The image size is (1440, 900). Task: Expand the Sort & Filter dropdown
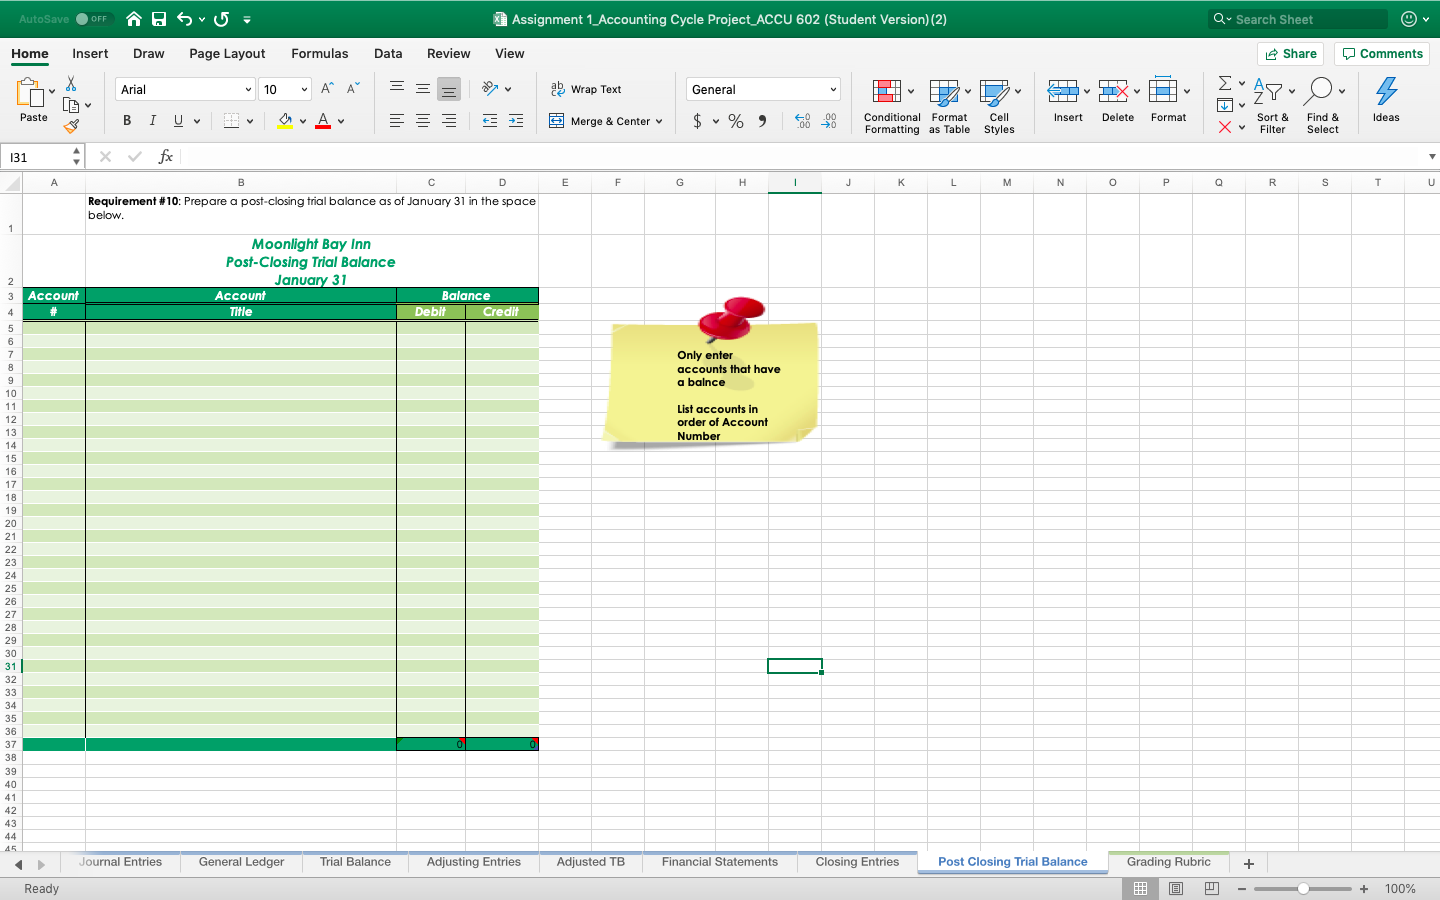click(1291, 91)
